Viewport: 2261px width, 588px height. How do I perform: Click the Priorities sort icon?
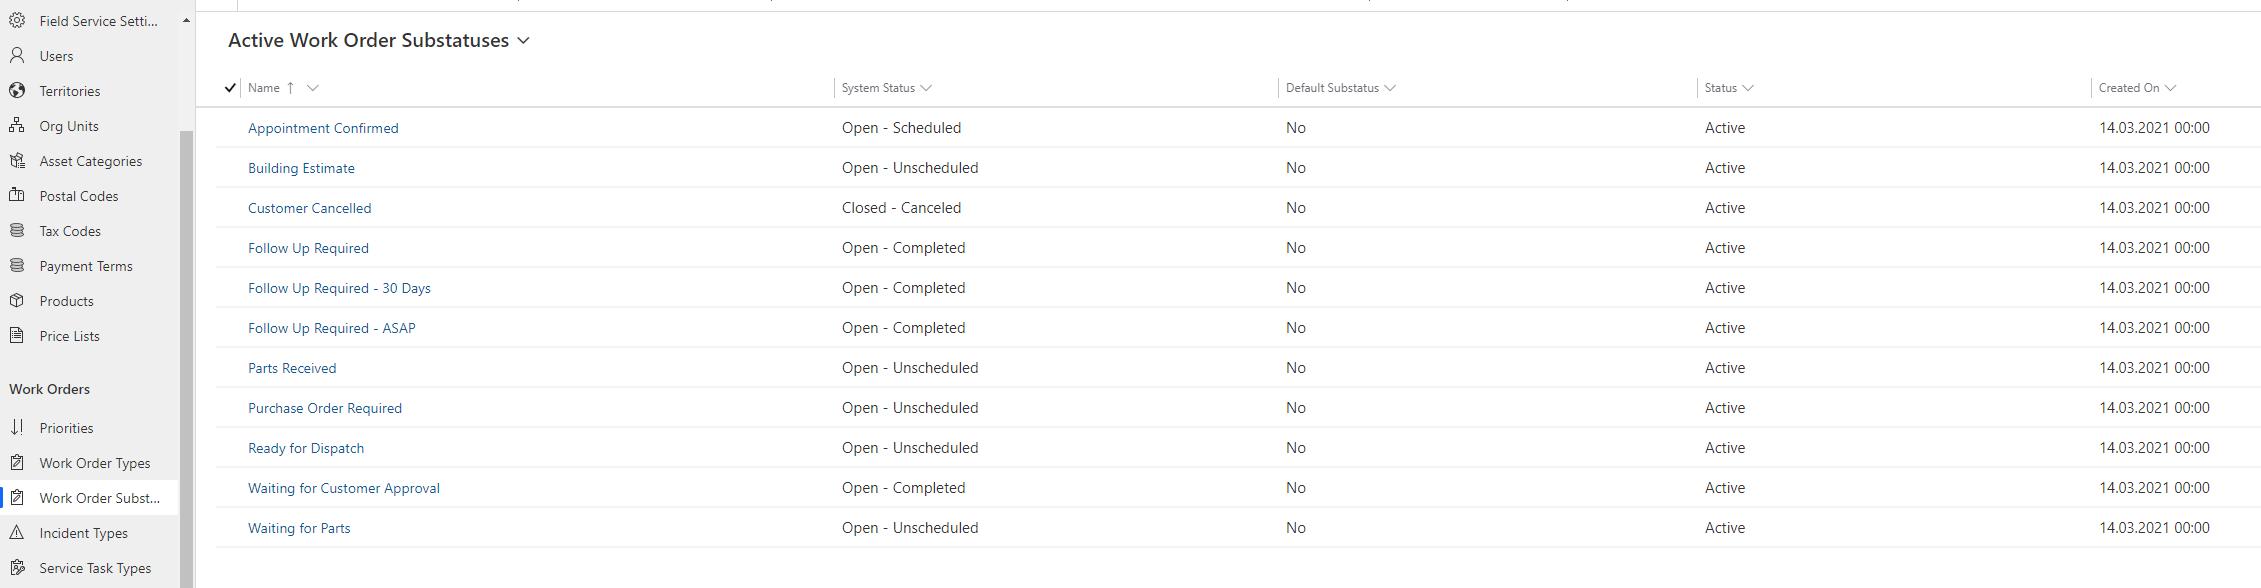point(17,428)
